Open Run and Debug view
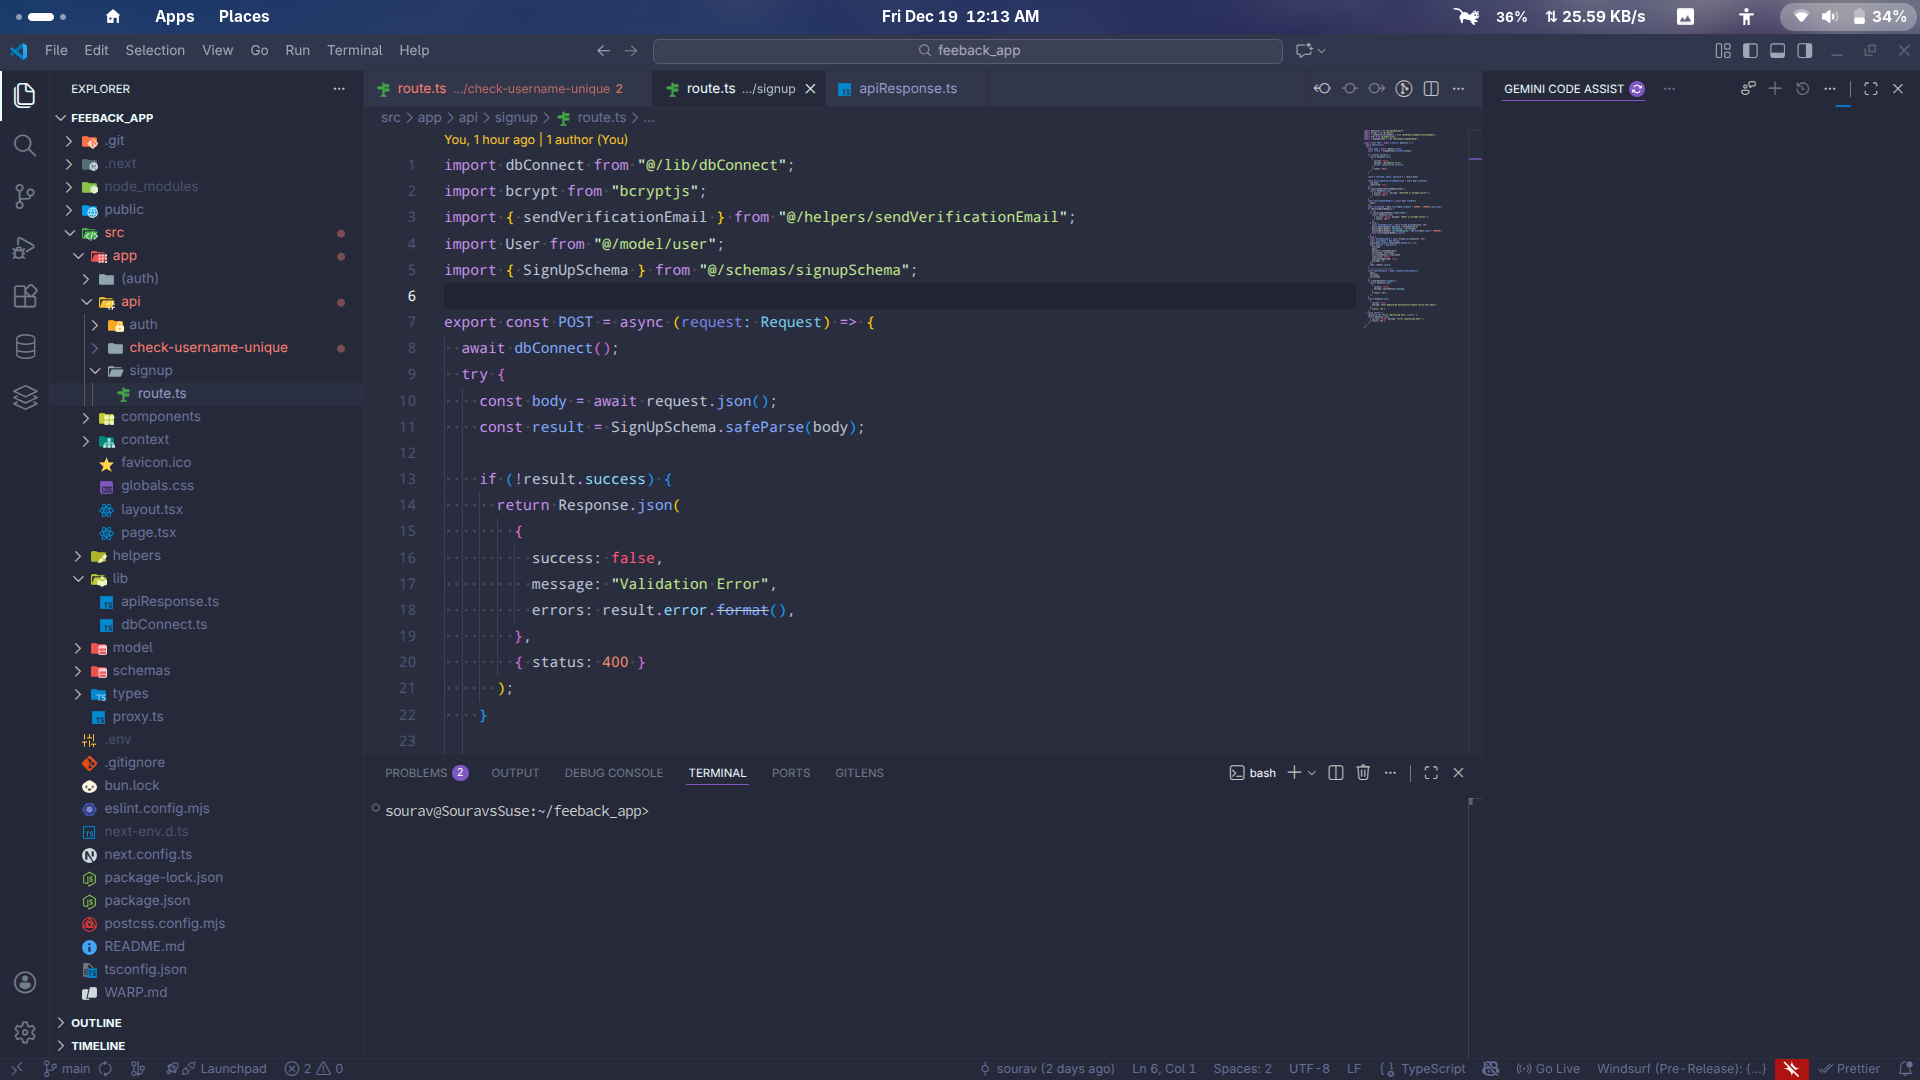The width and height of the screenshot is (1920, 1080). (25, 248)
